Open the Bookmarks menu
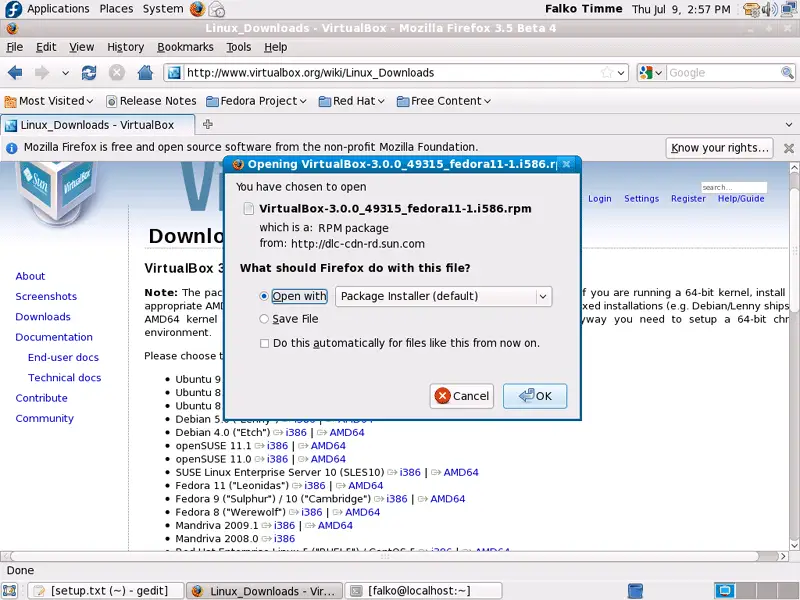 click(x=185, y=47)
